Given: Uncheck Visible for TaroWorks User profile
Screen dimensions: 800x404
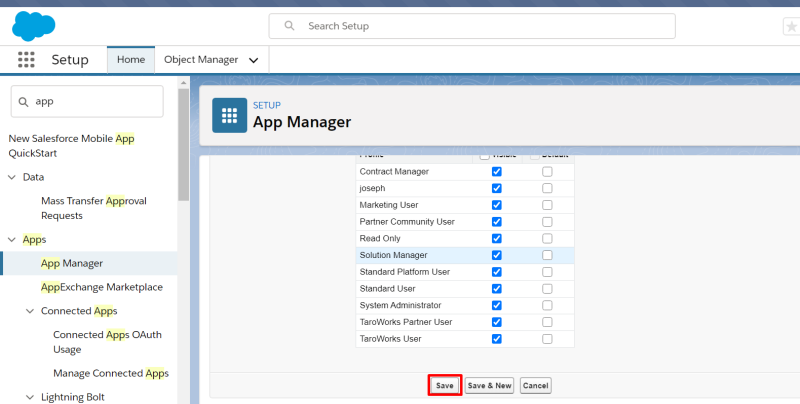Looking at the screenshot, I should click(496, 339).
